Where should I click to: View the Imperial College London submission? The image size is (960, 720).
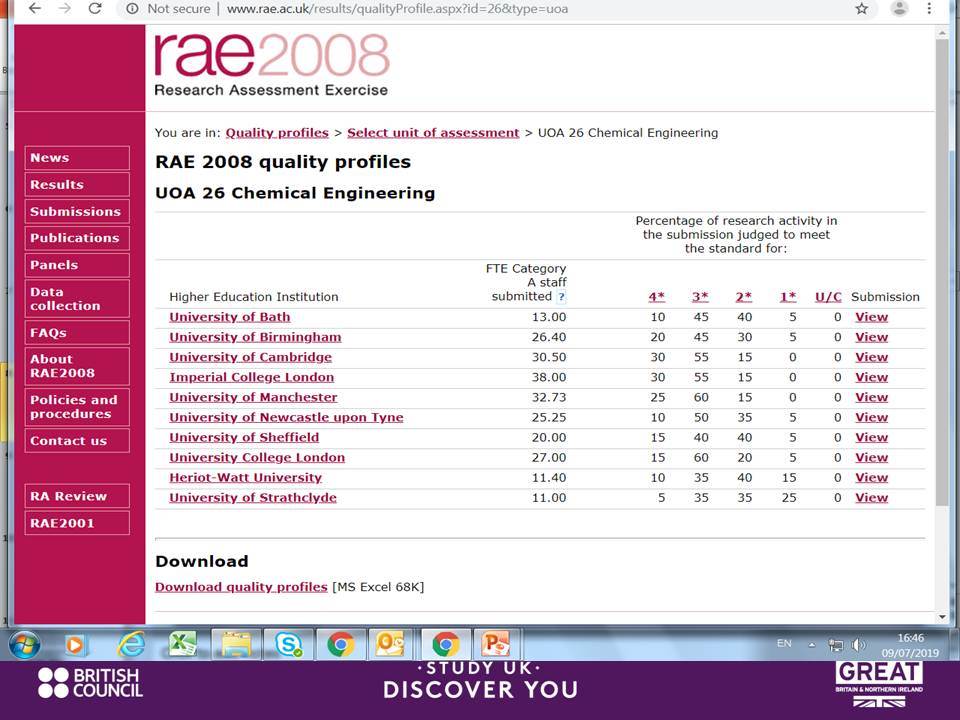871,378
